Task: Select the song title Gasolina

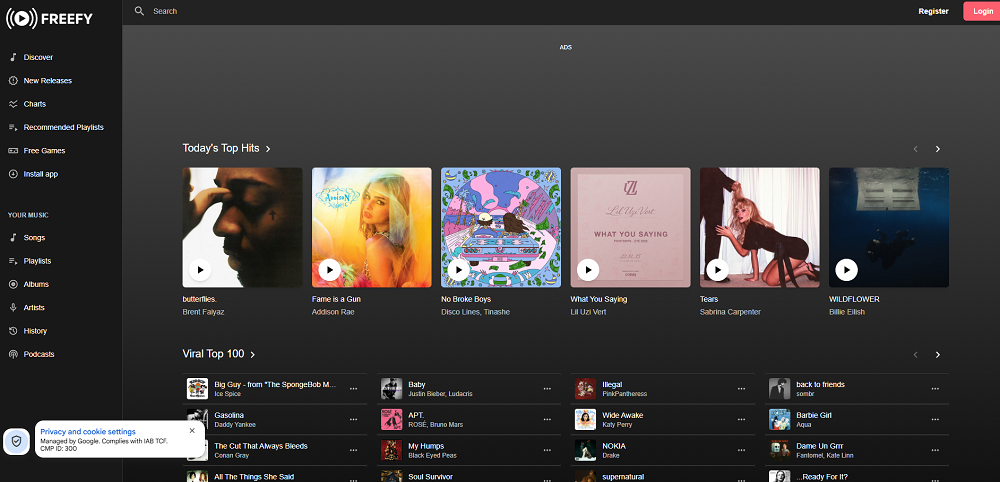Action: tap(230, 415)
